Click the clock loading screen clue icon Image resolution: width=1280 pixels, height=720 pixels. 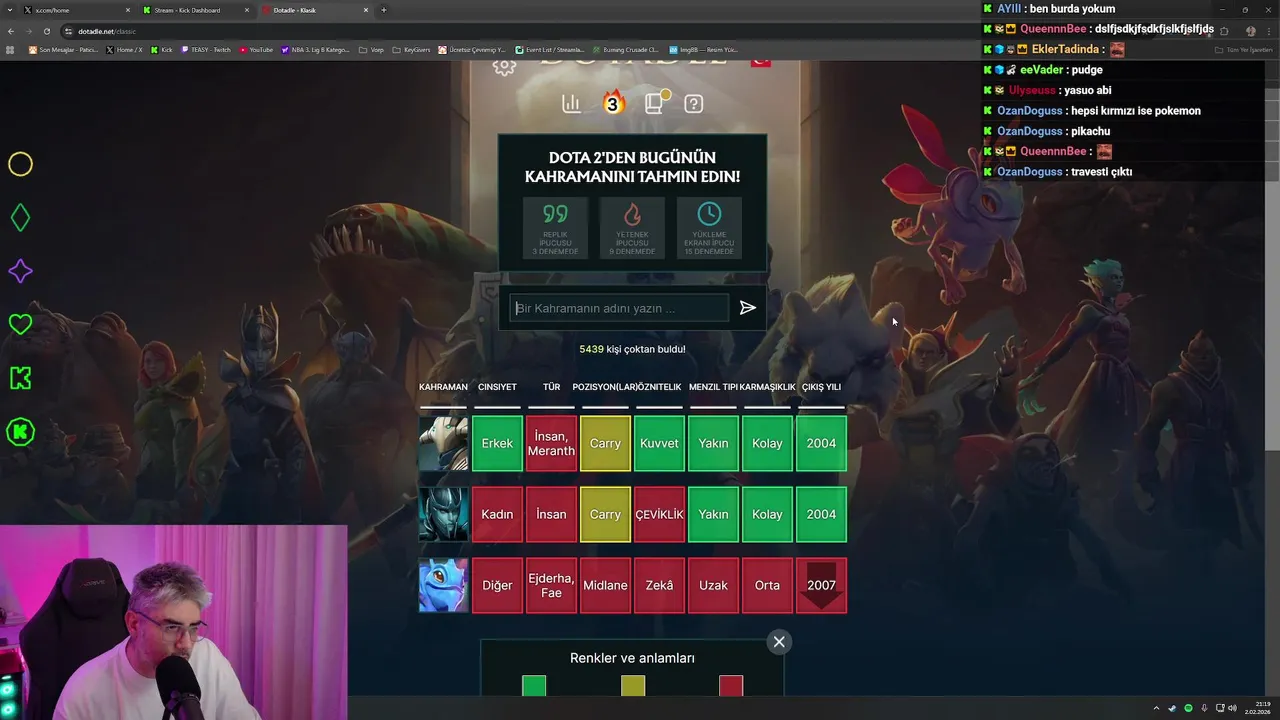[x=709, y=228]
